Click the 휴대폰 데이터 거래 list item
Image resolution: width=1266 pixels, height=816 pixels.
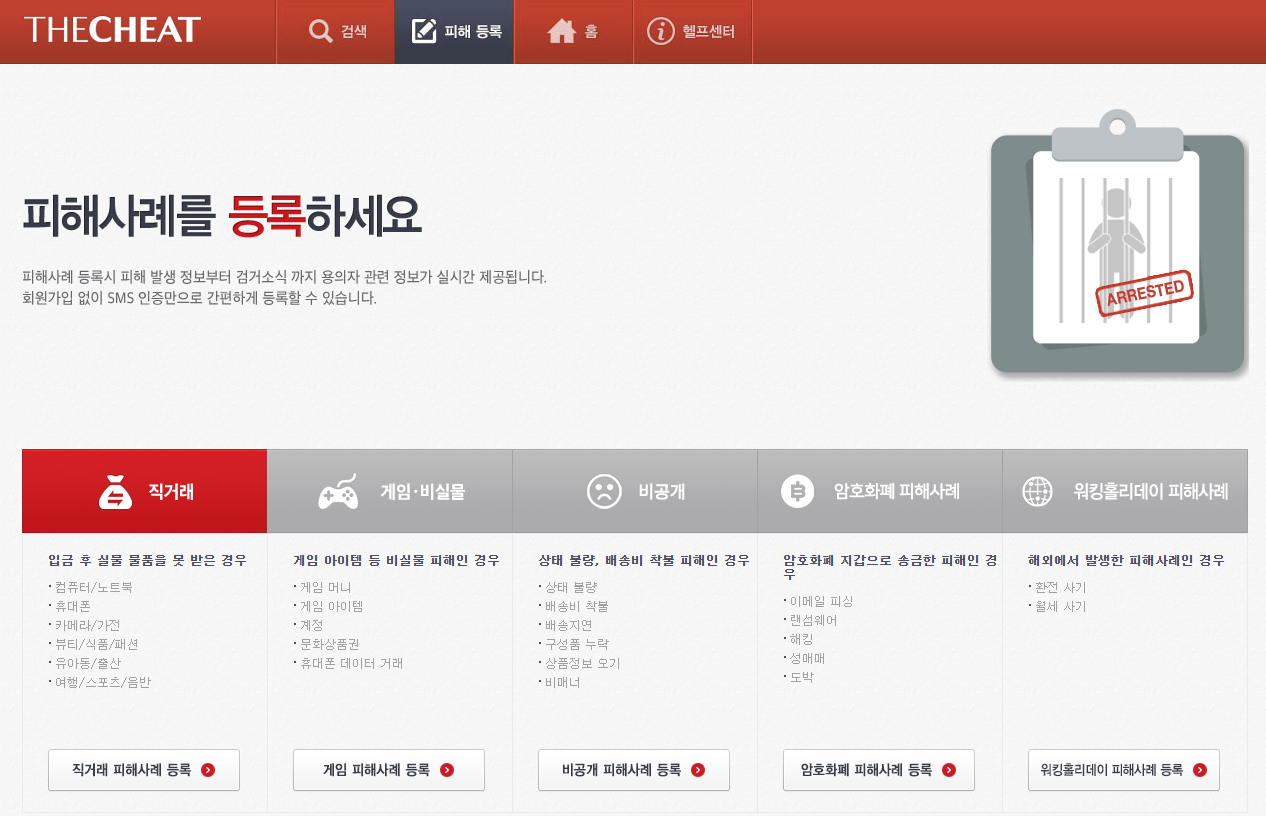tap(351, 663)
